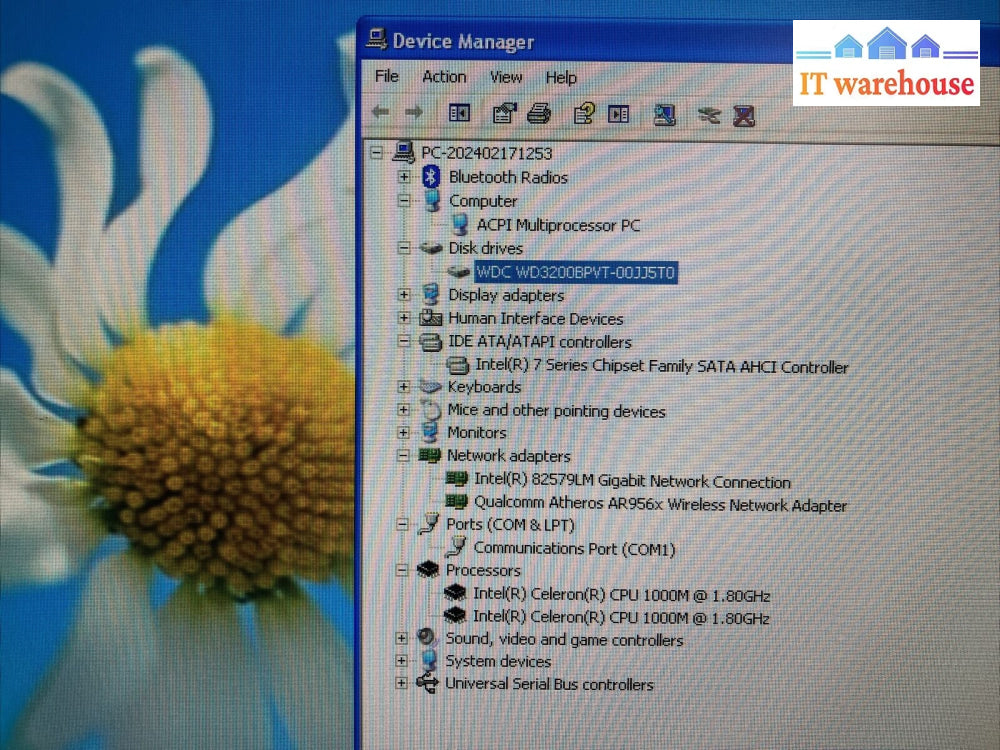Image resolution: width=1000 pixels, height=750 pixels.
Task: Expand the Display adapters node
Action: click(x=404, y=295)
